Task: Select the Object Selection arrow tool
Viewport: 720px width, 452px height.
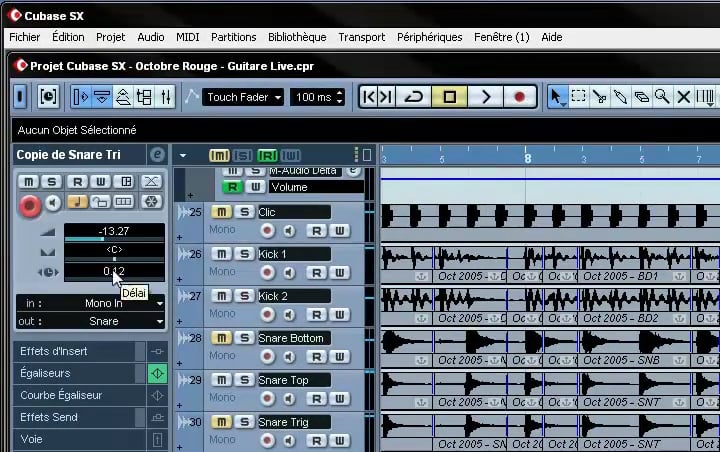Action: point(557,97)
